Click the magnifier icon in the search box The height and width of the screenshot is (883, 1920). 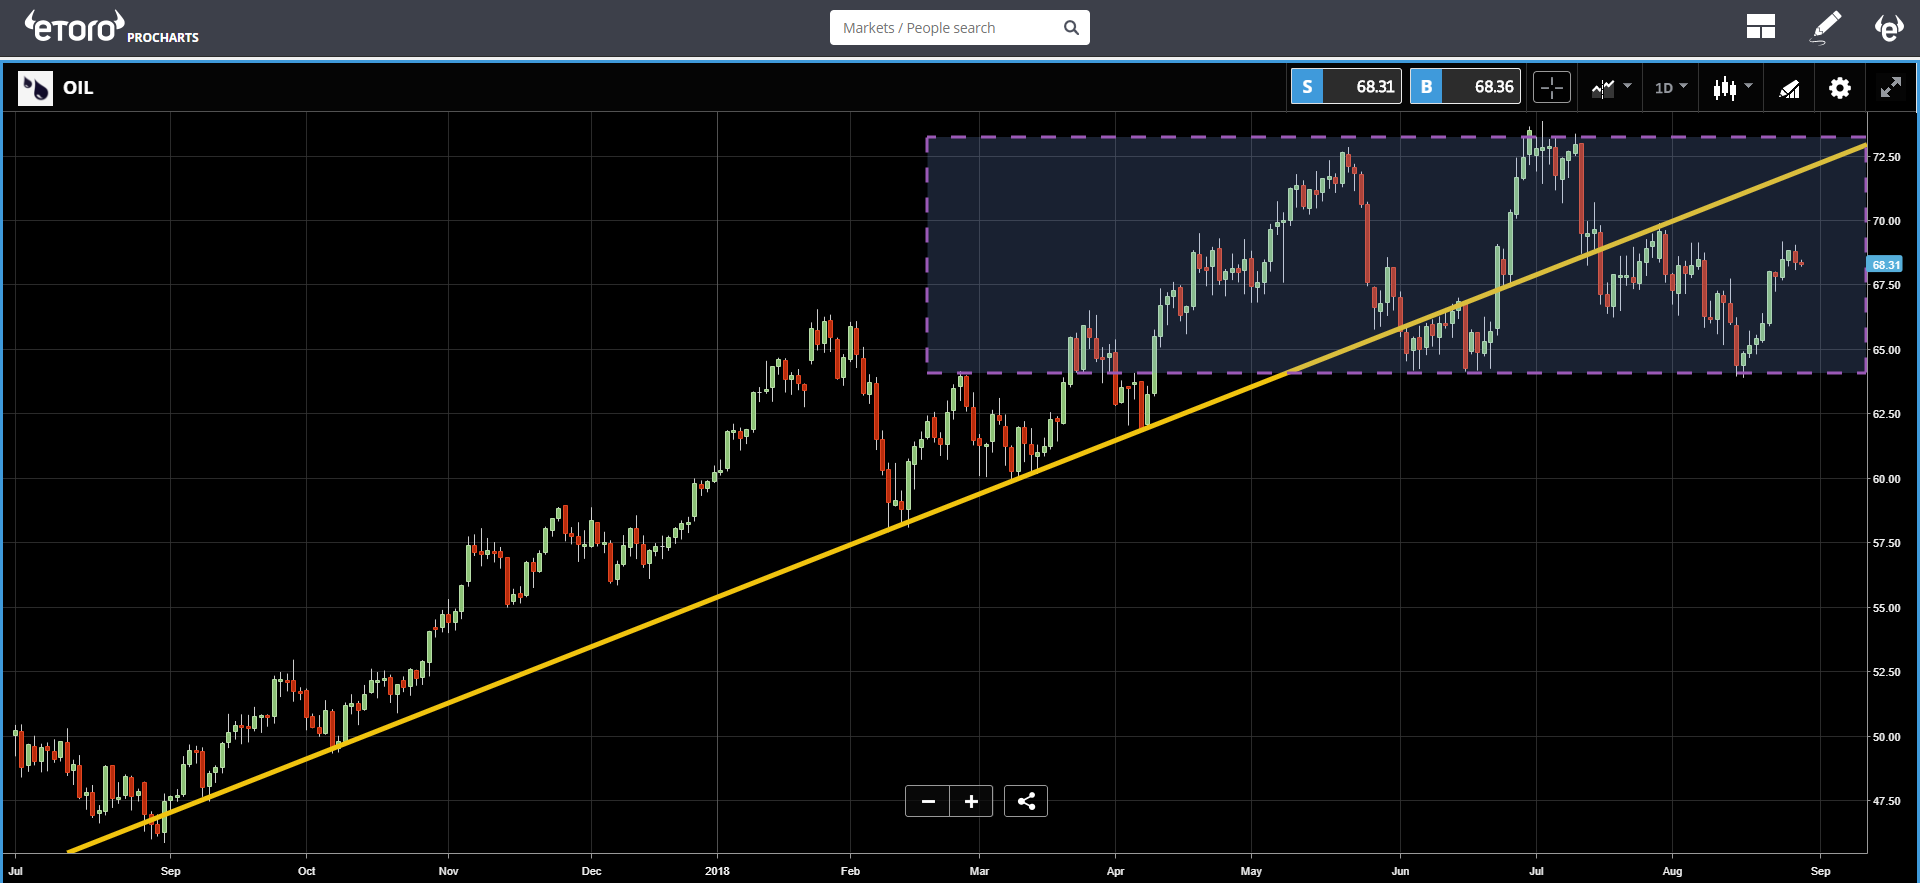(x=1071, y=28)
